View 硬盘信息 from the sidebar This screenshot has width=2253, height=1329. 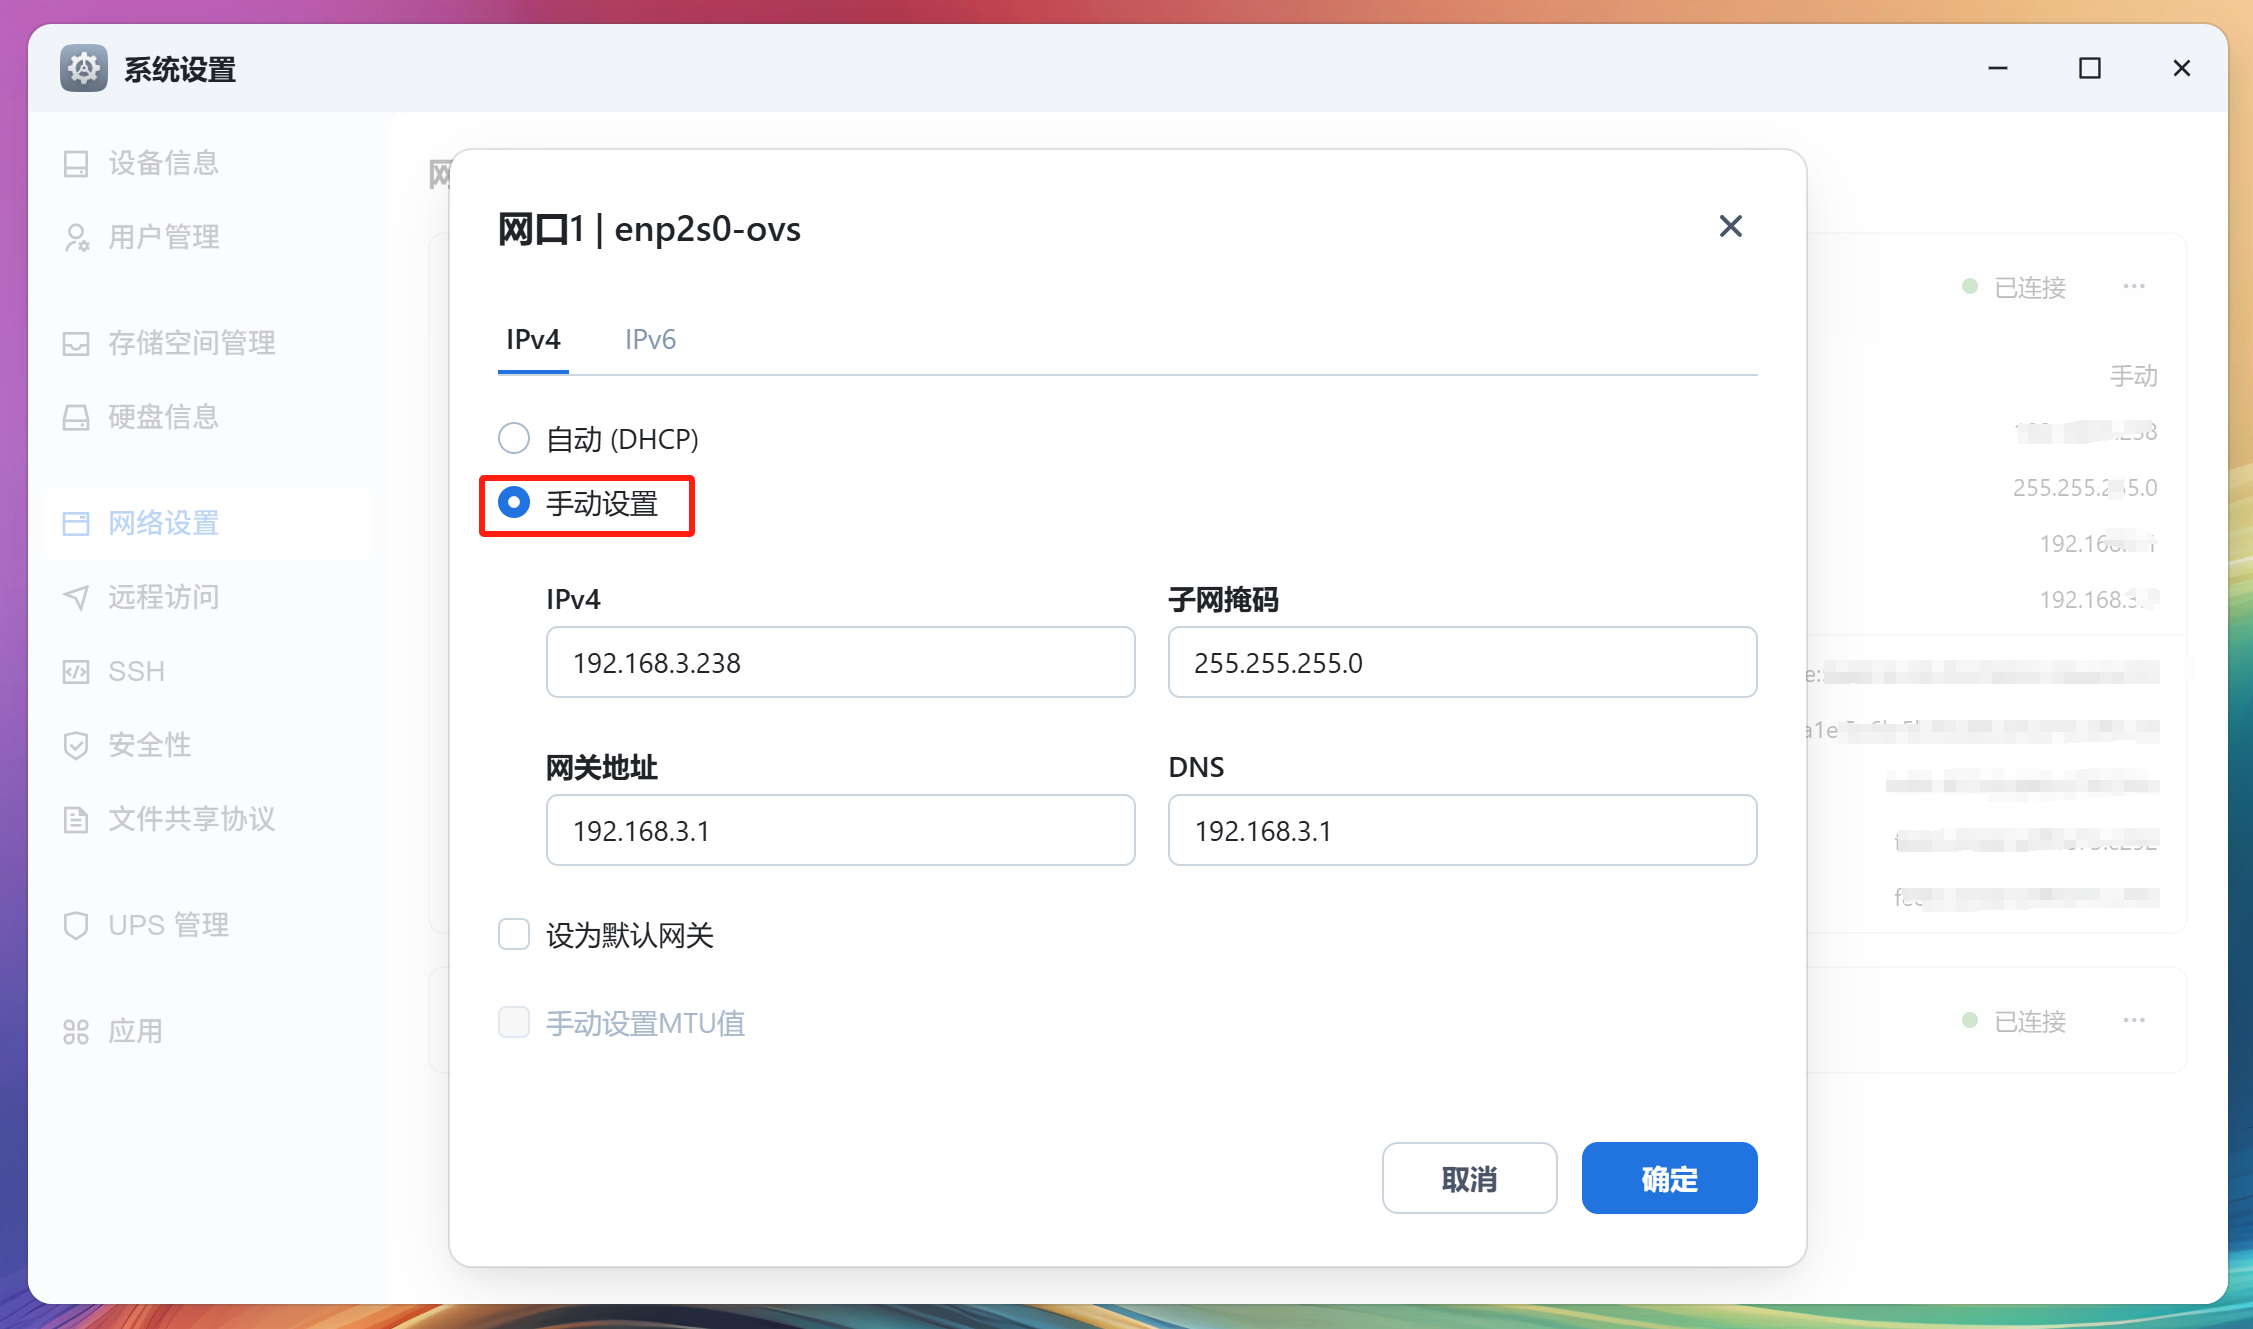(x=161, y=417)
